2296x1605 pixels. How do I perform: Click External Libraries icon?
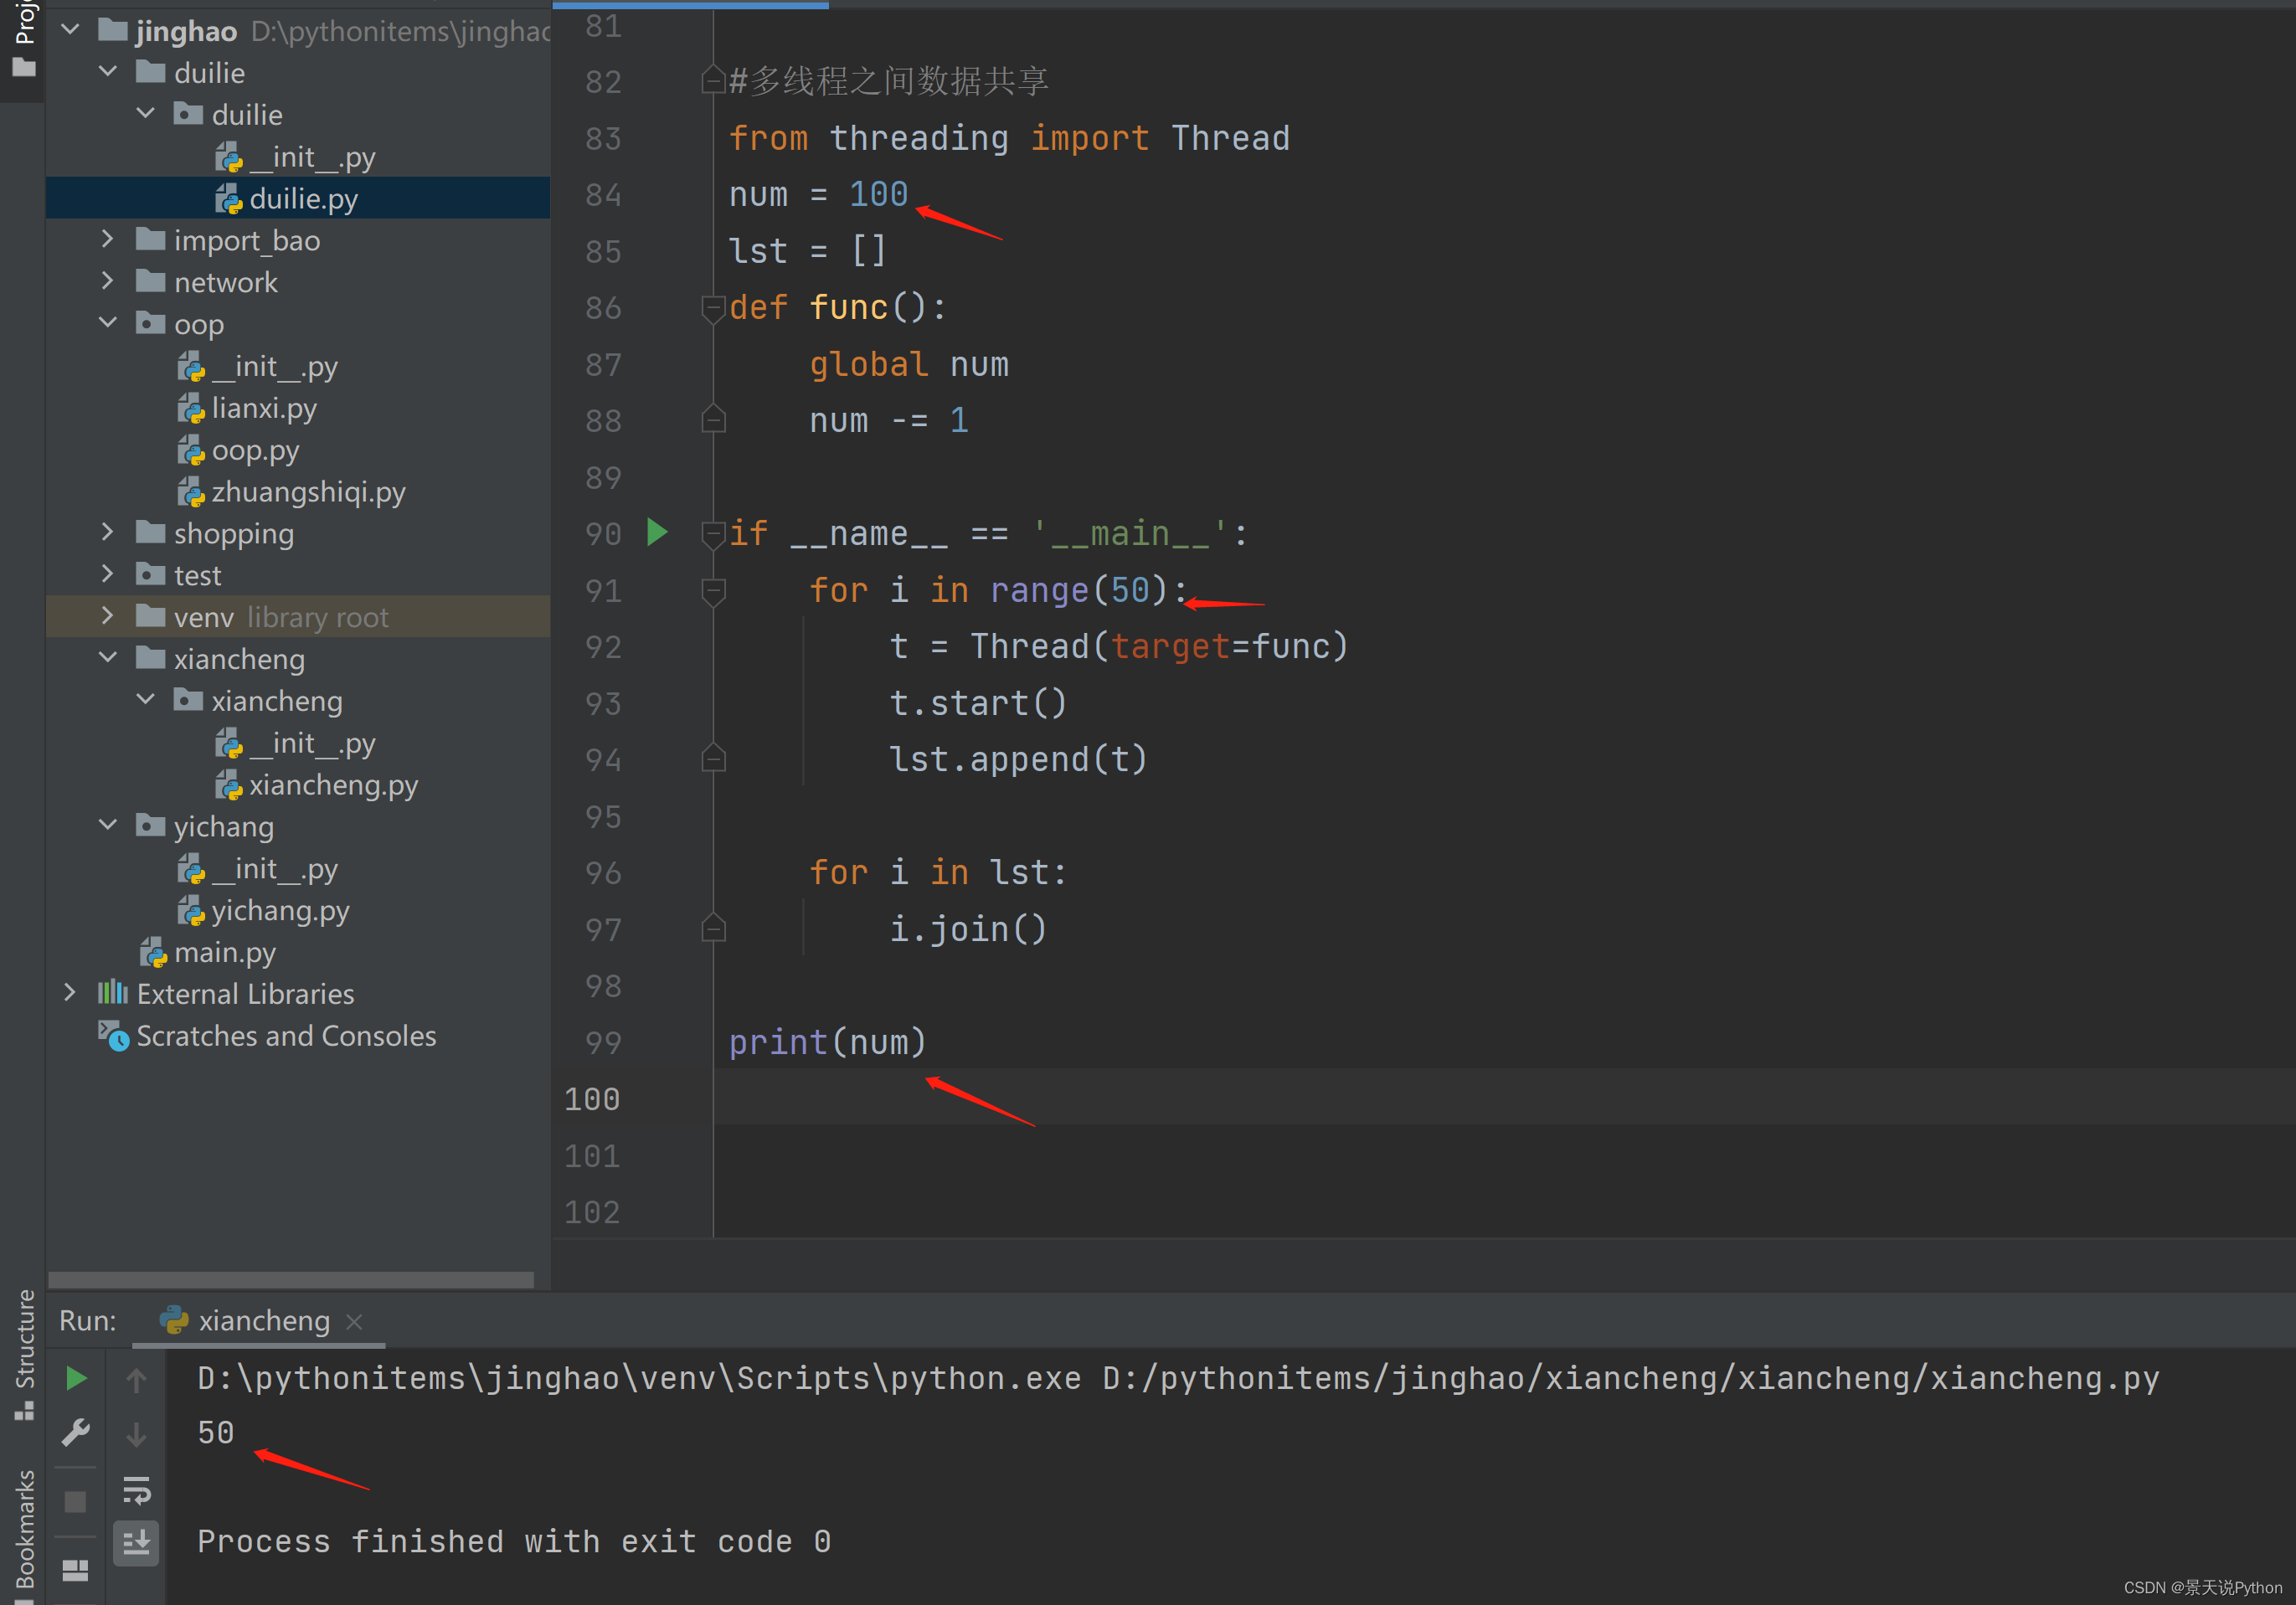pos(113,993)
